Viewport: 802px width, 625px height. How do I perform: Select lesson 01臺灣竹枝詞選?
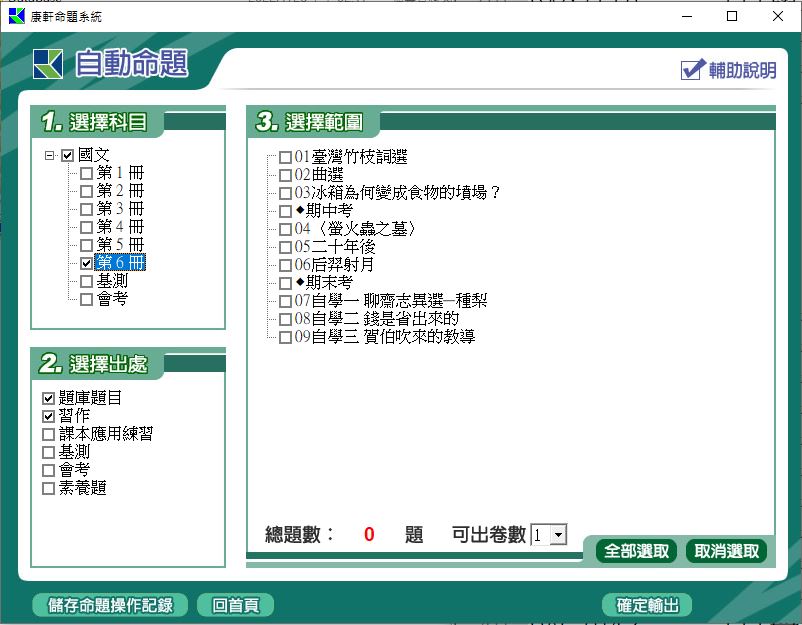click(286, 157)
